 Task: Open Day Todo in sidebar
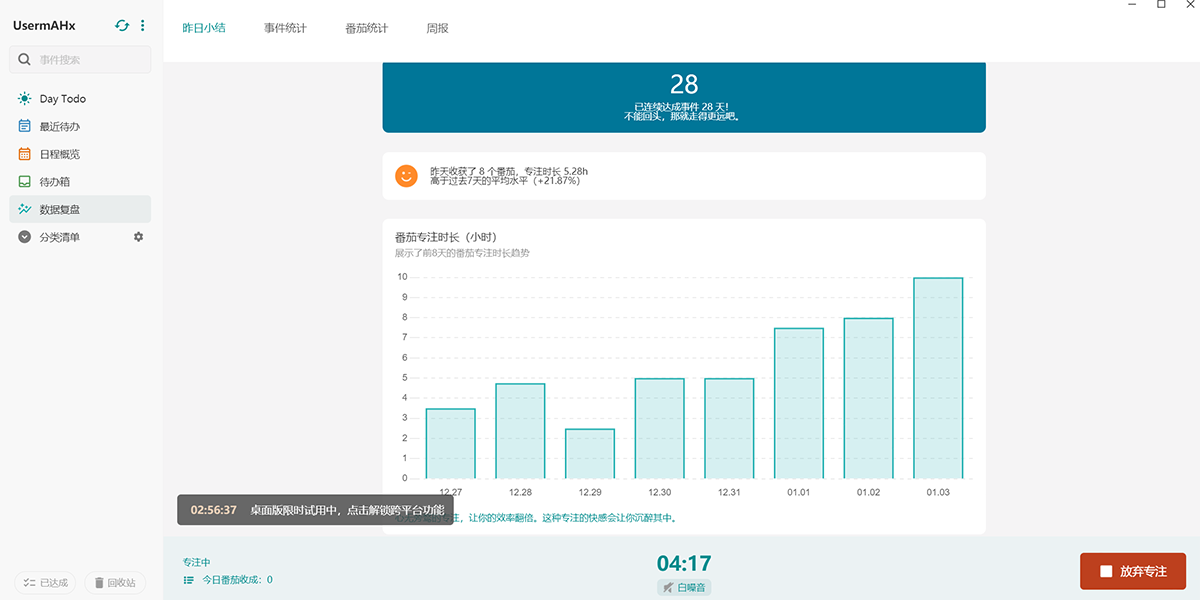(x=62, y=99)
